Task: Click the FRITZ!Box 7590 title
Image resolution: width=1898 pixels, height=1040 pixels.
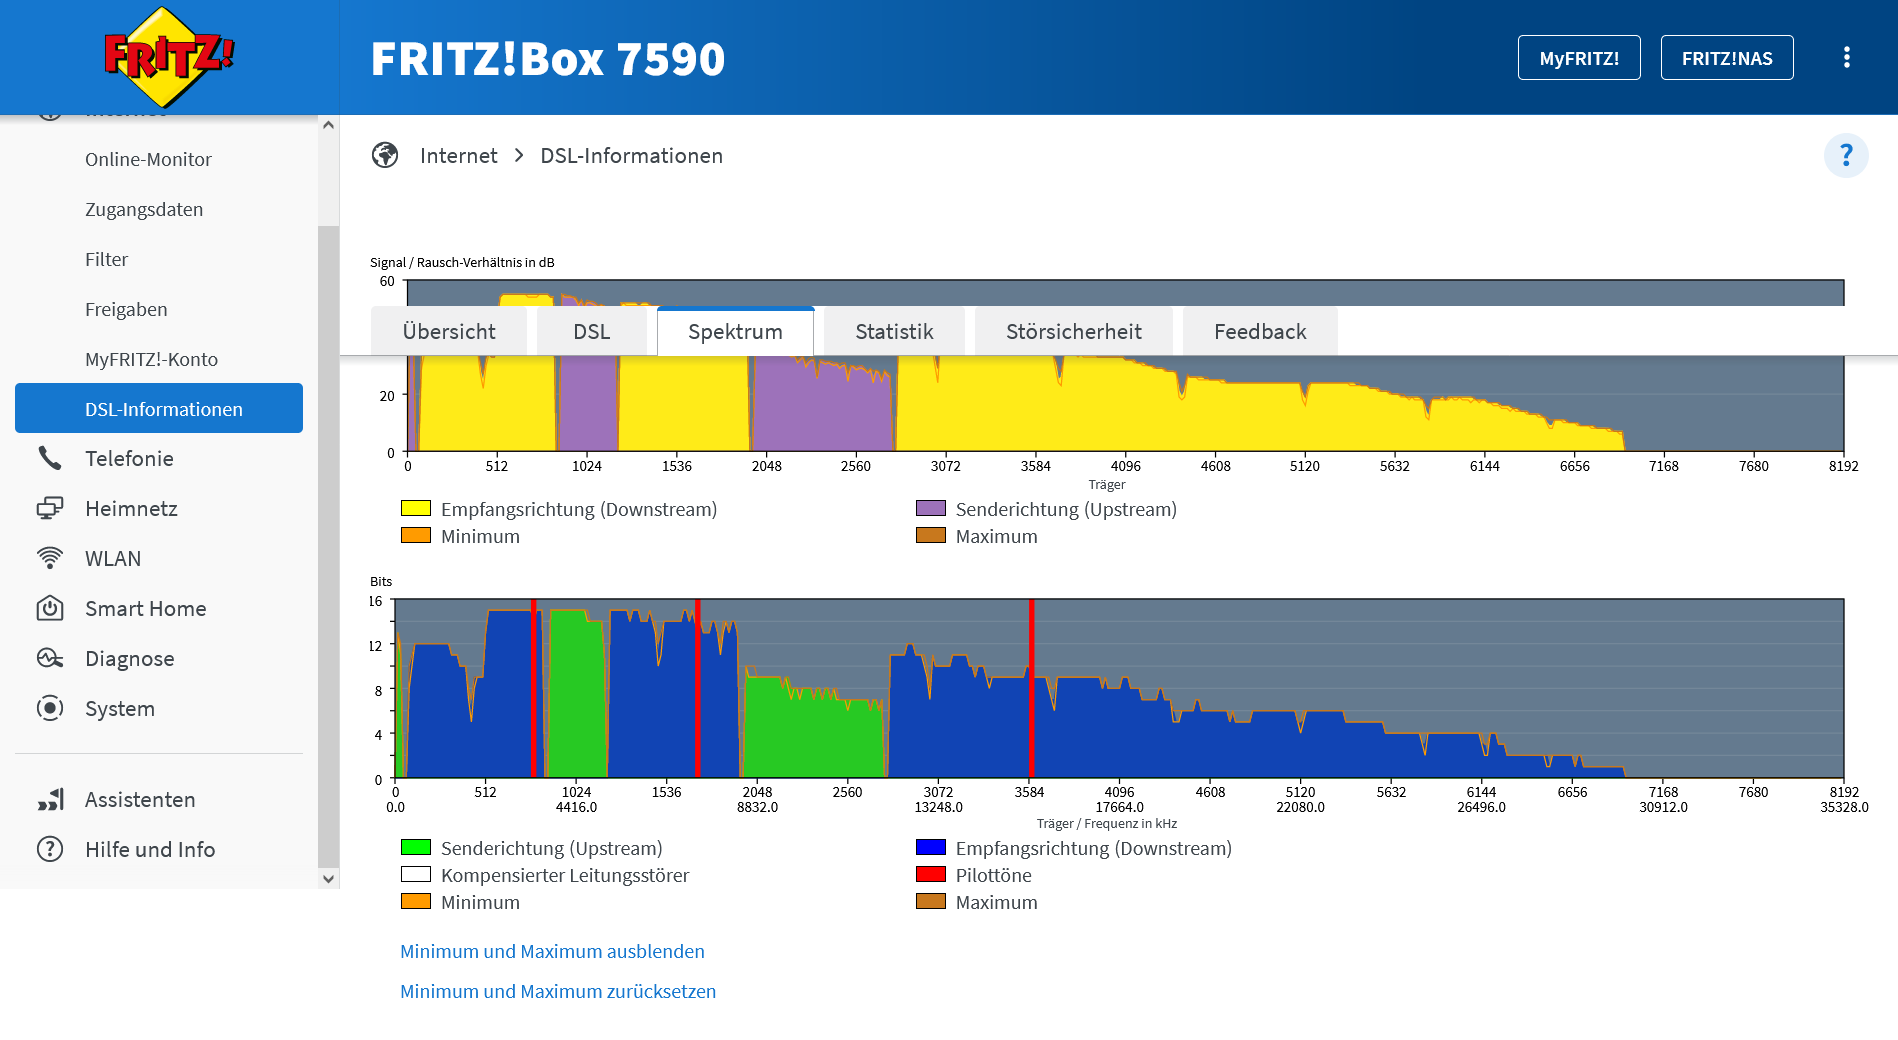Action: (x=548, y=58)
